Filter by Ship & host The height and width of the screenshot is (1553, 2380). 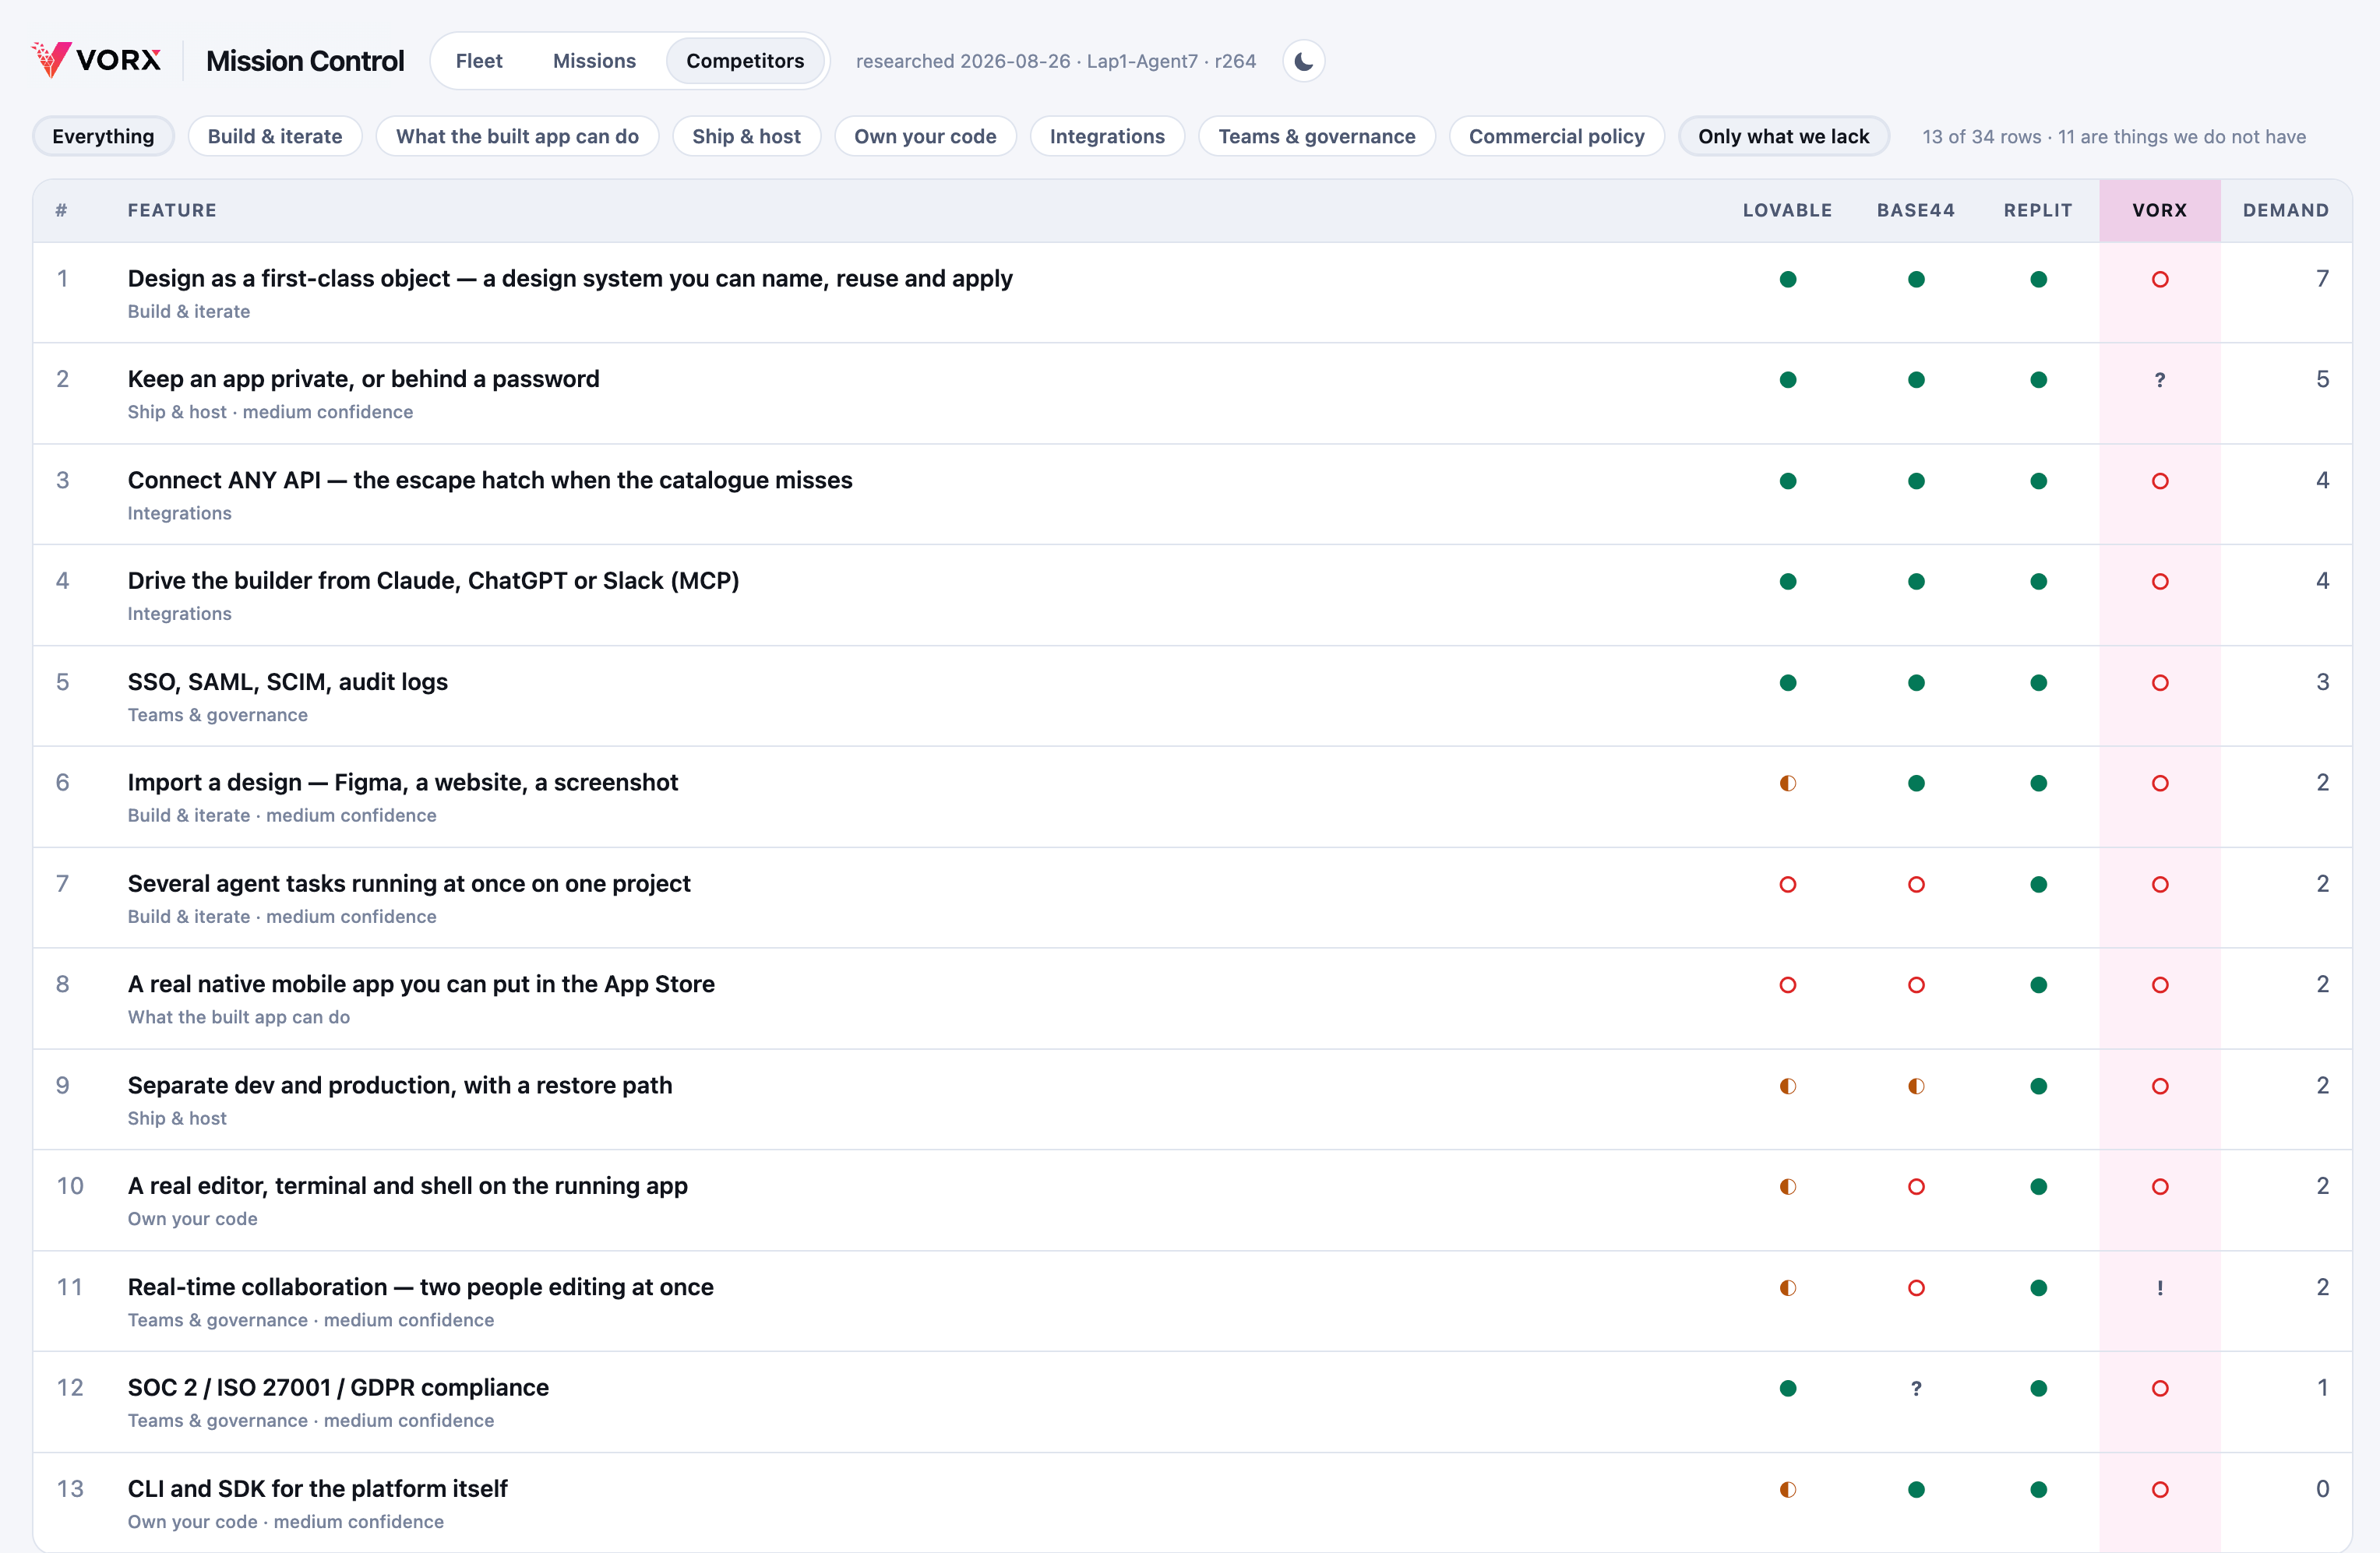pos(746,136)
